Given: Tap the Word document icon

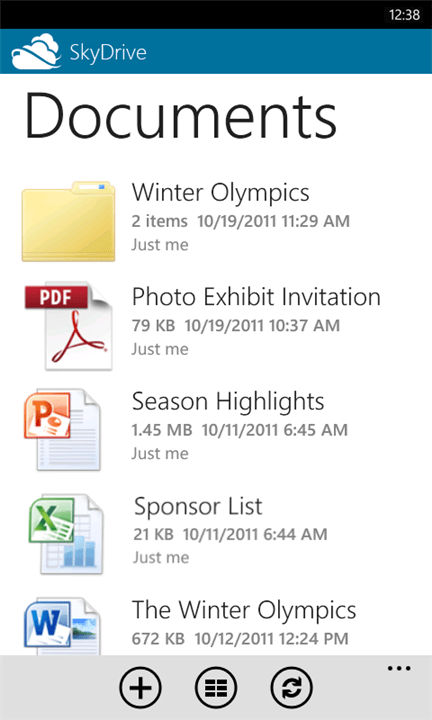Looking at the screenshot, I should click(62, 626).
